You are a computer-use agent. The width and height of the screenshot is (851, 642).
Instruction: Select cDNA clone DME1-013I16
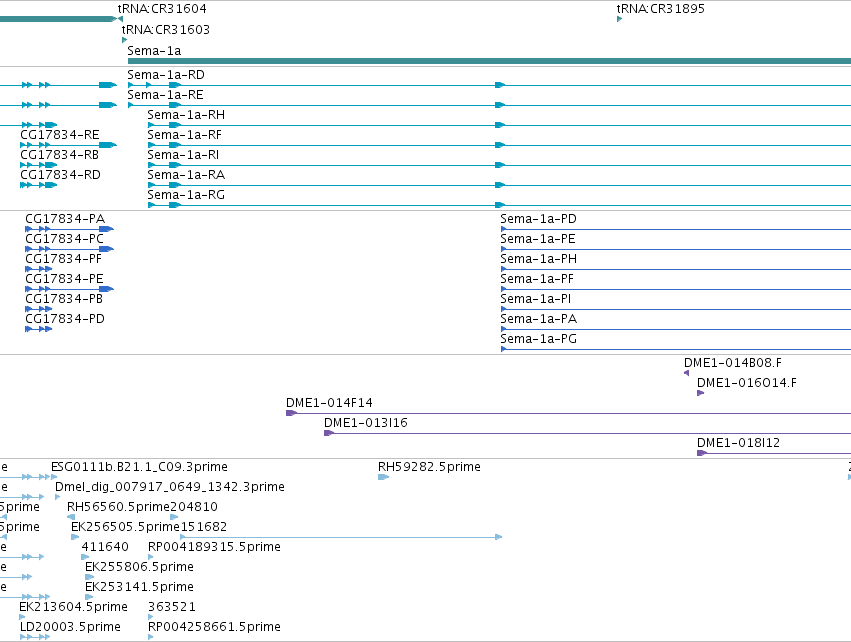pyautogui.click(x=366, y=423)
